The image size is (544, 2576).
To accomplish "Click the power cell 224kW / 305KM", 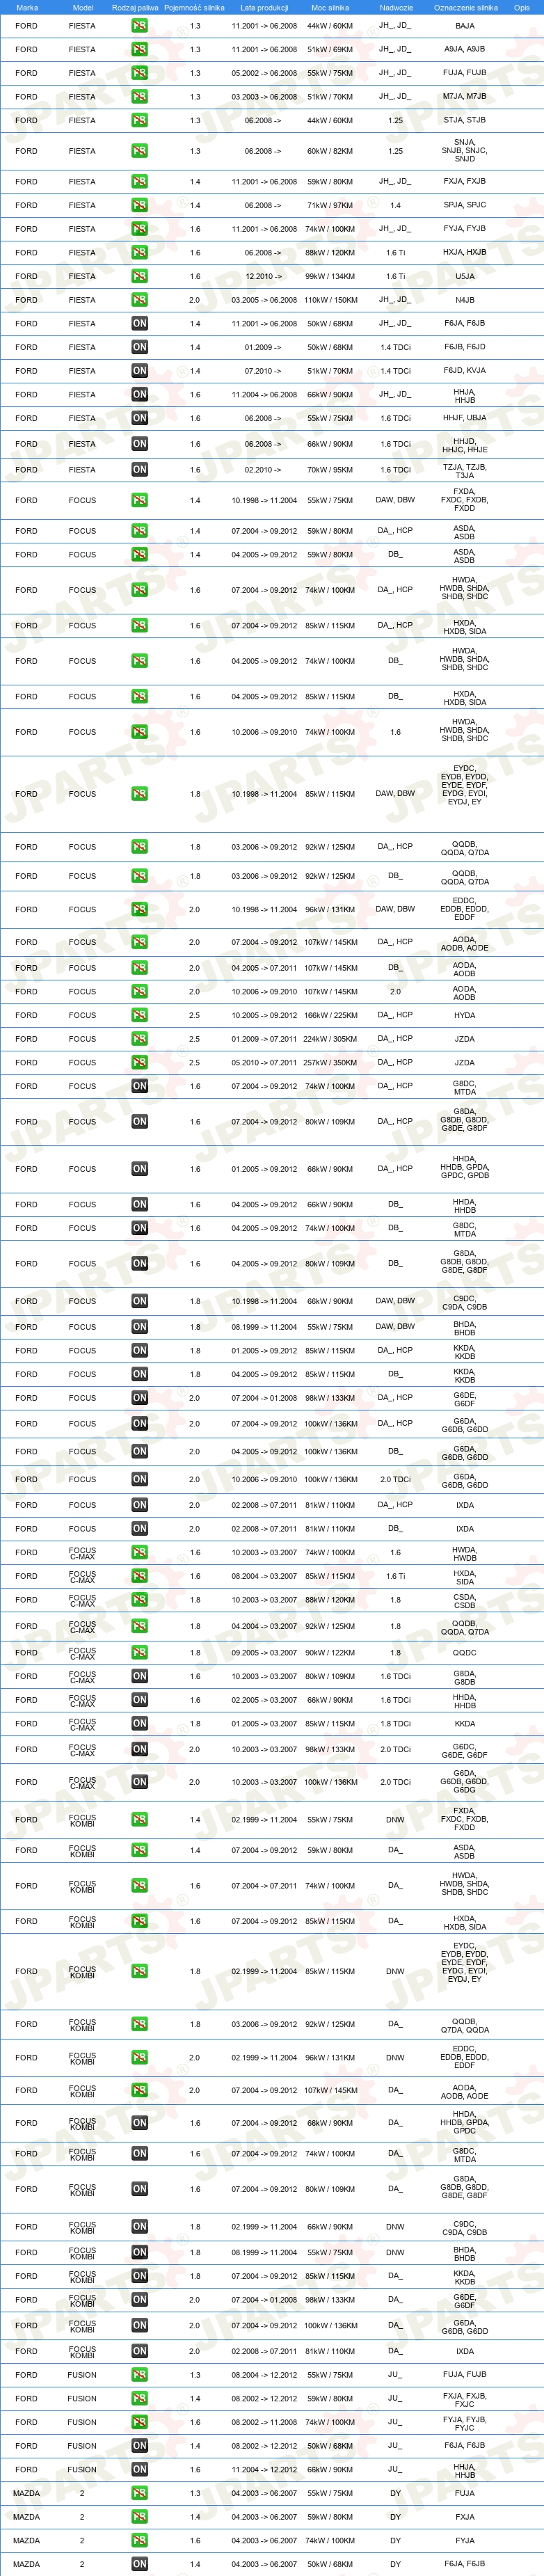I will 330,1039.
